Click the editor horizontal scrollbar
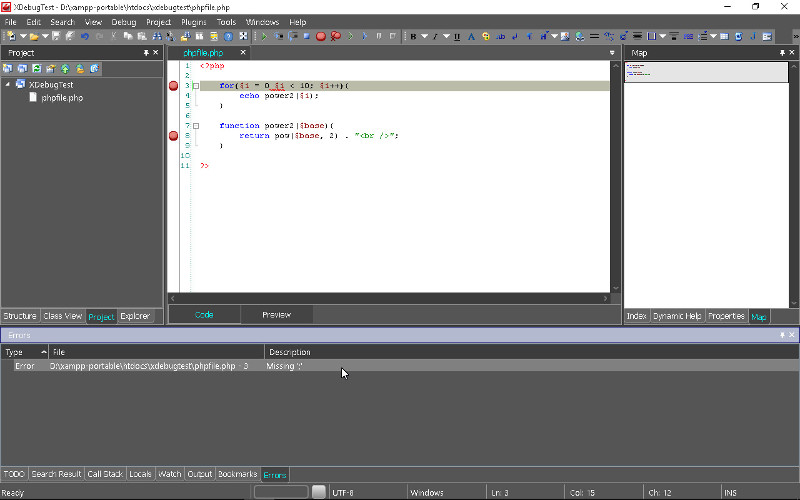Image resolution: width=800 pixels, height=500 pixels. click(x=389, y=298)
